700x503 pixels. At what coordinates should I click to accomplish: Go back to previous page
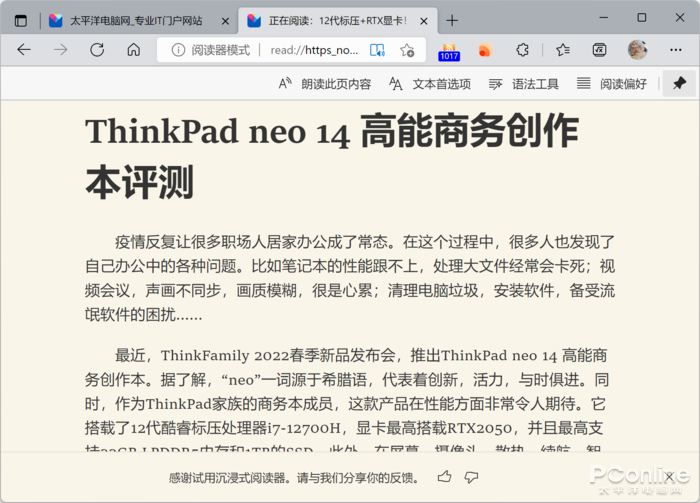[24, 50]
